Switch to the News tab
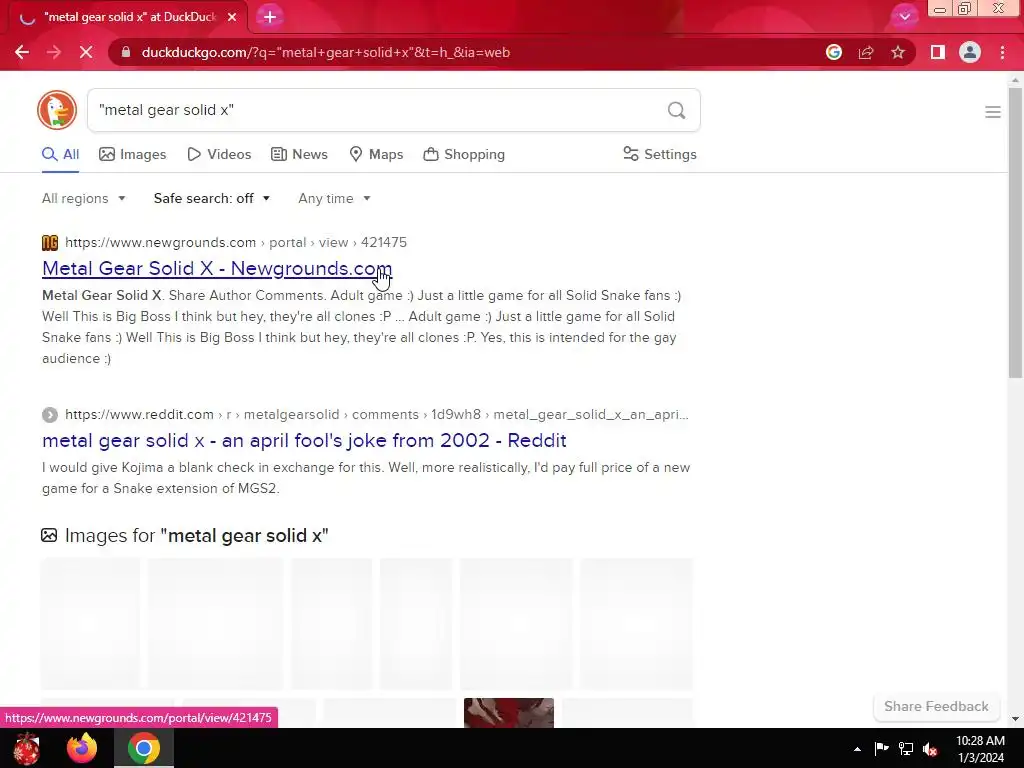Viewport: 1024px width, 768px height. (299, 155)
